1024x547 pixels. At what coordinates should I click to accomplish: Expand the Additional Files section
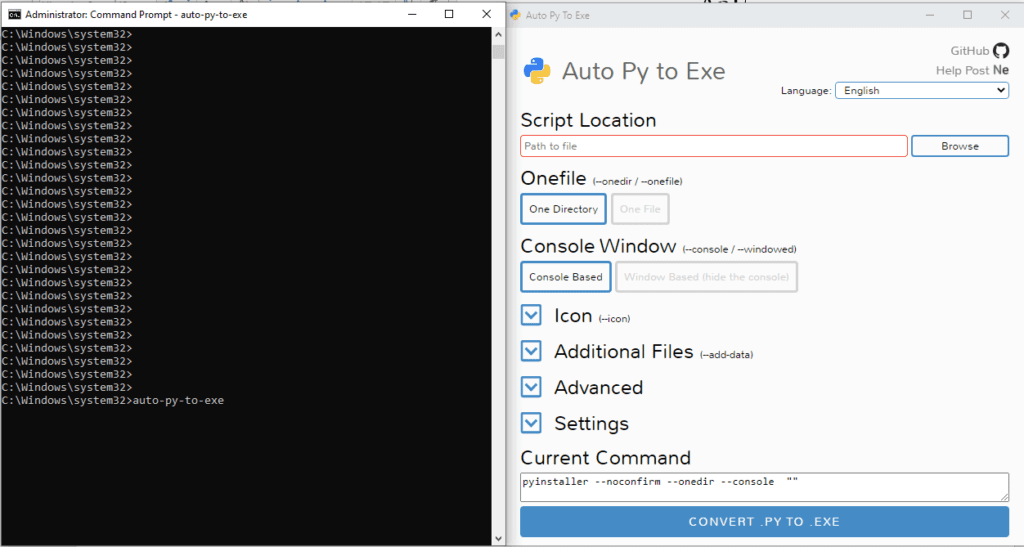(531, 351)
